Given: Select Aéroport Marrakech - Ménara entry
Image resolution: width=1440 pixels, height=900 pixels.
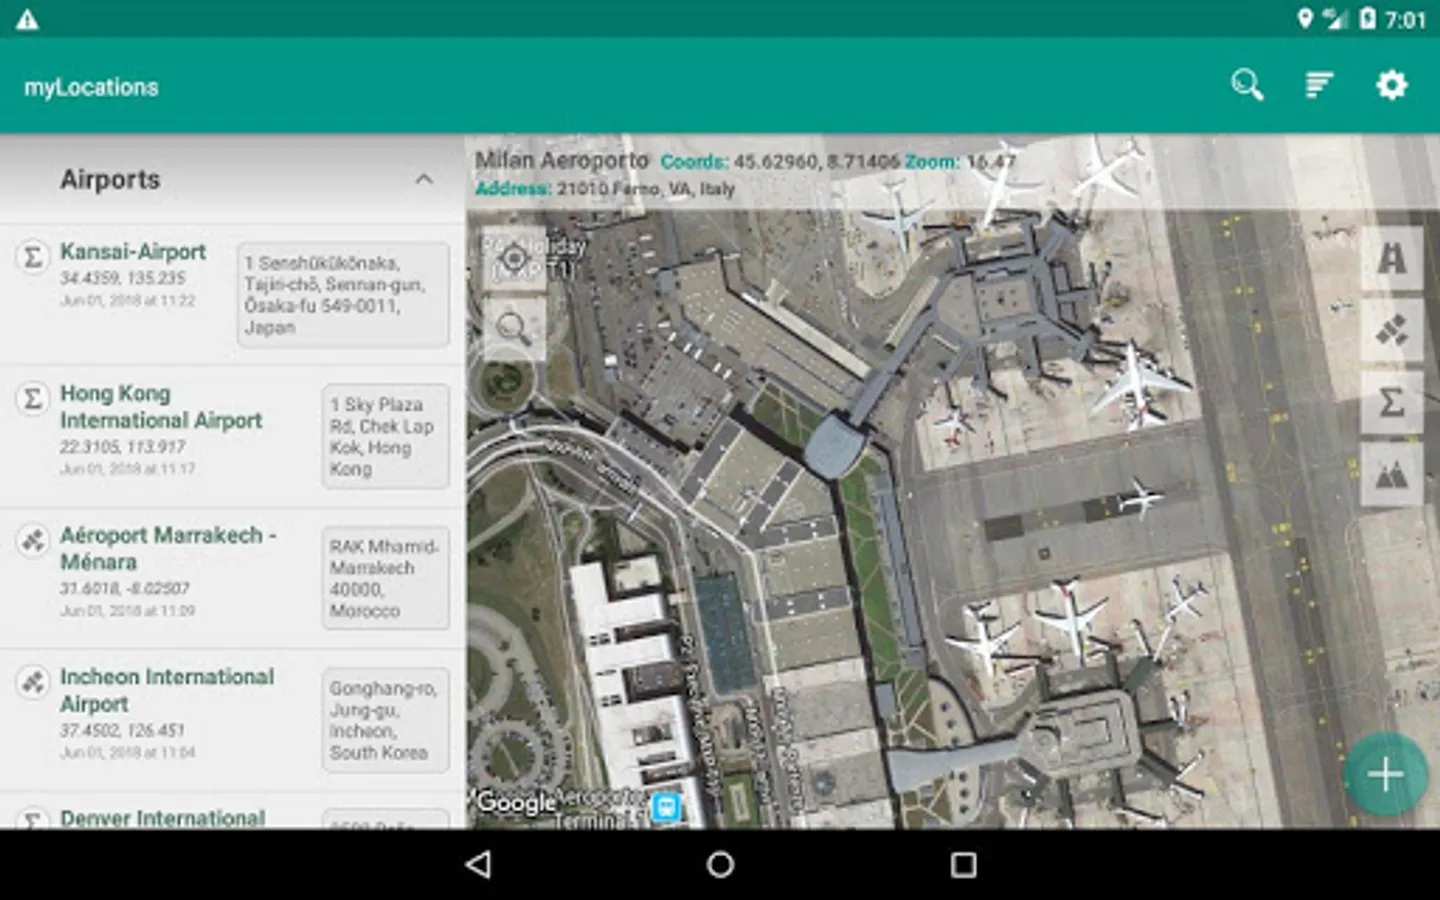Looking at the screenshot, I should [232, 578].
